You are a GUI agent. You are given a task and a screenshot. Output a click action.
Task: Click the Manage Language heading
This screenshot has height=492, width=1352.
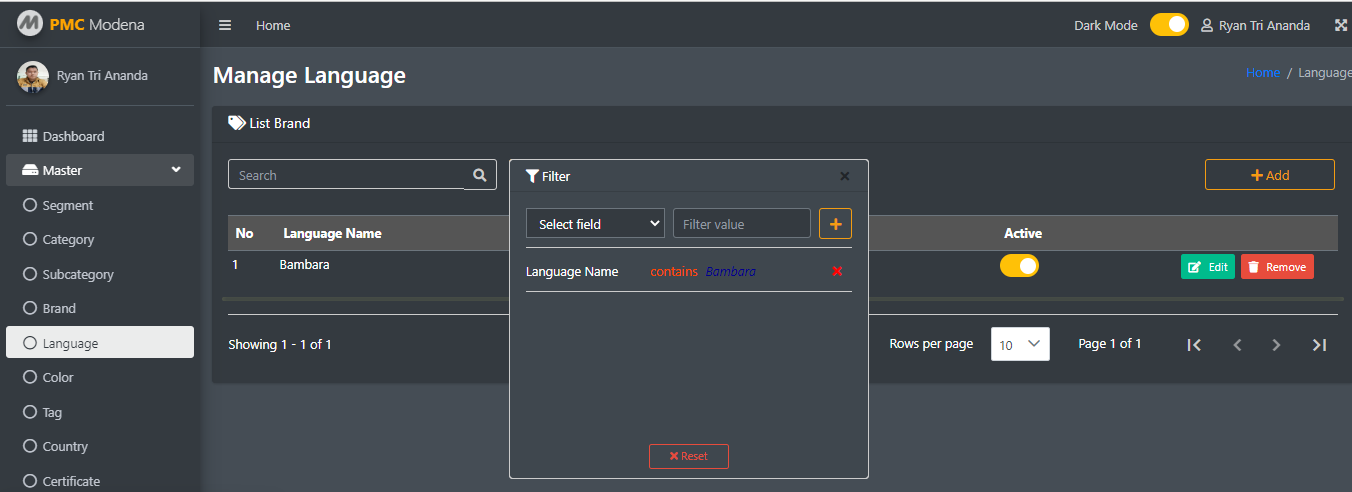[309, 75]
